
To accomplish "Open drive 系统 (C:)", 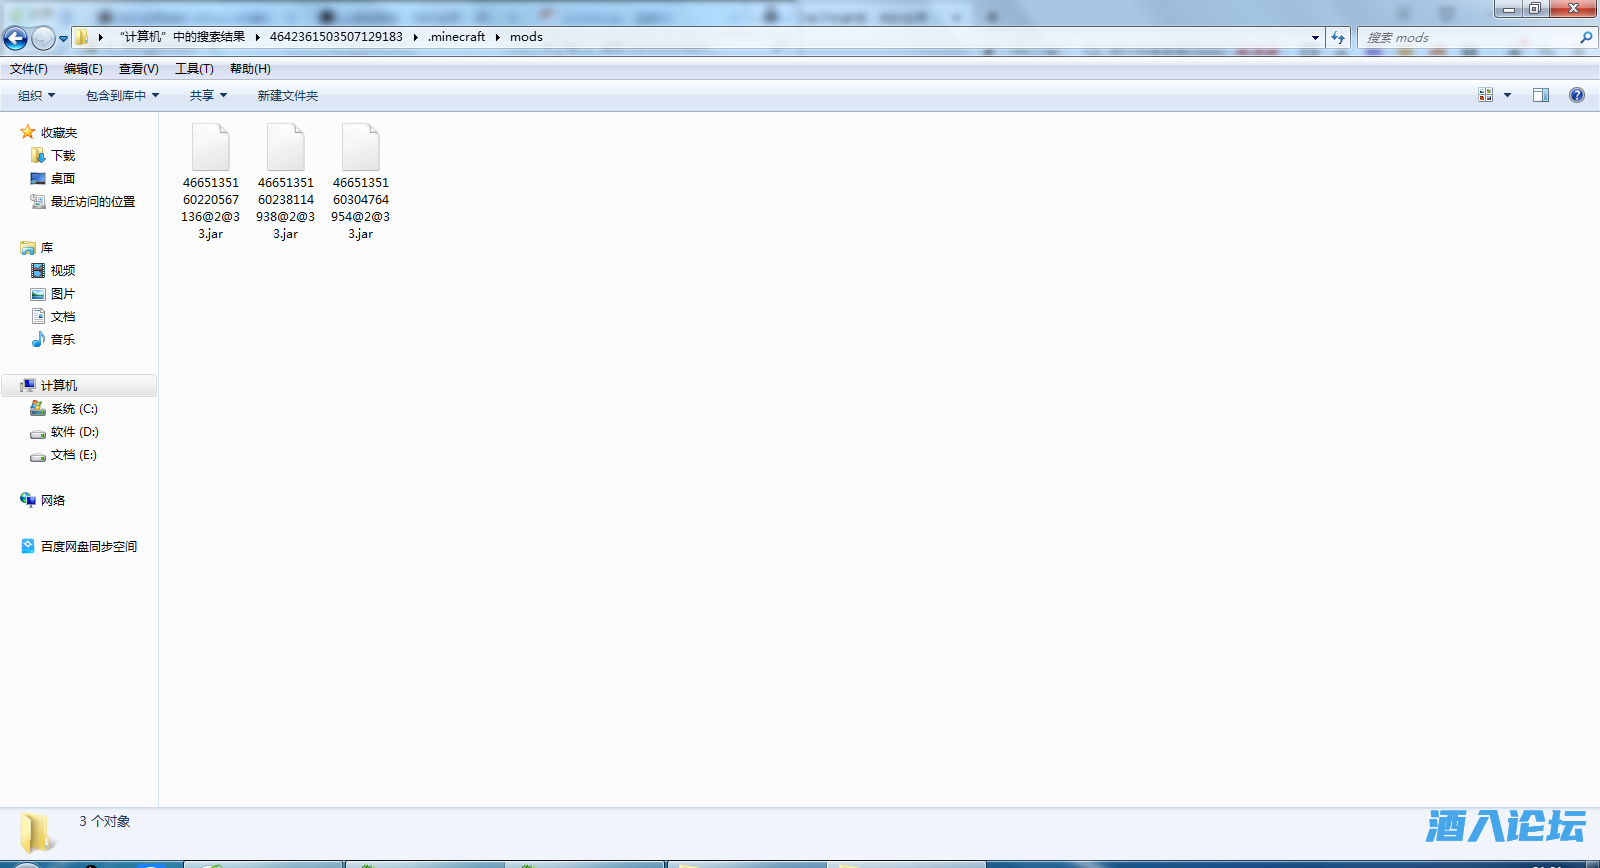I will click(x=74, y=409).
